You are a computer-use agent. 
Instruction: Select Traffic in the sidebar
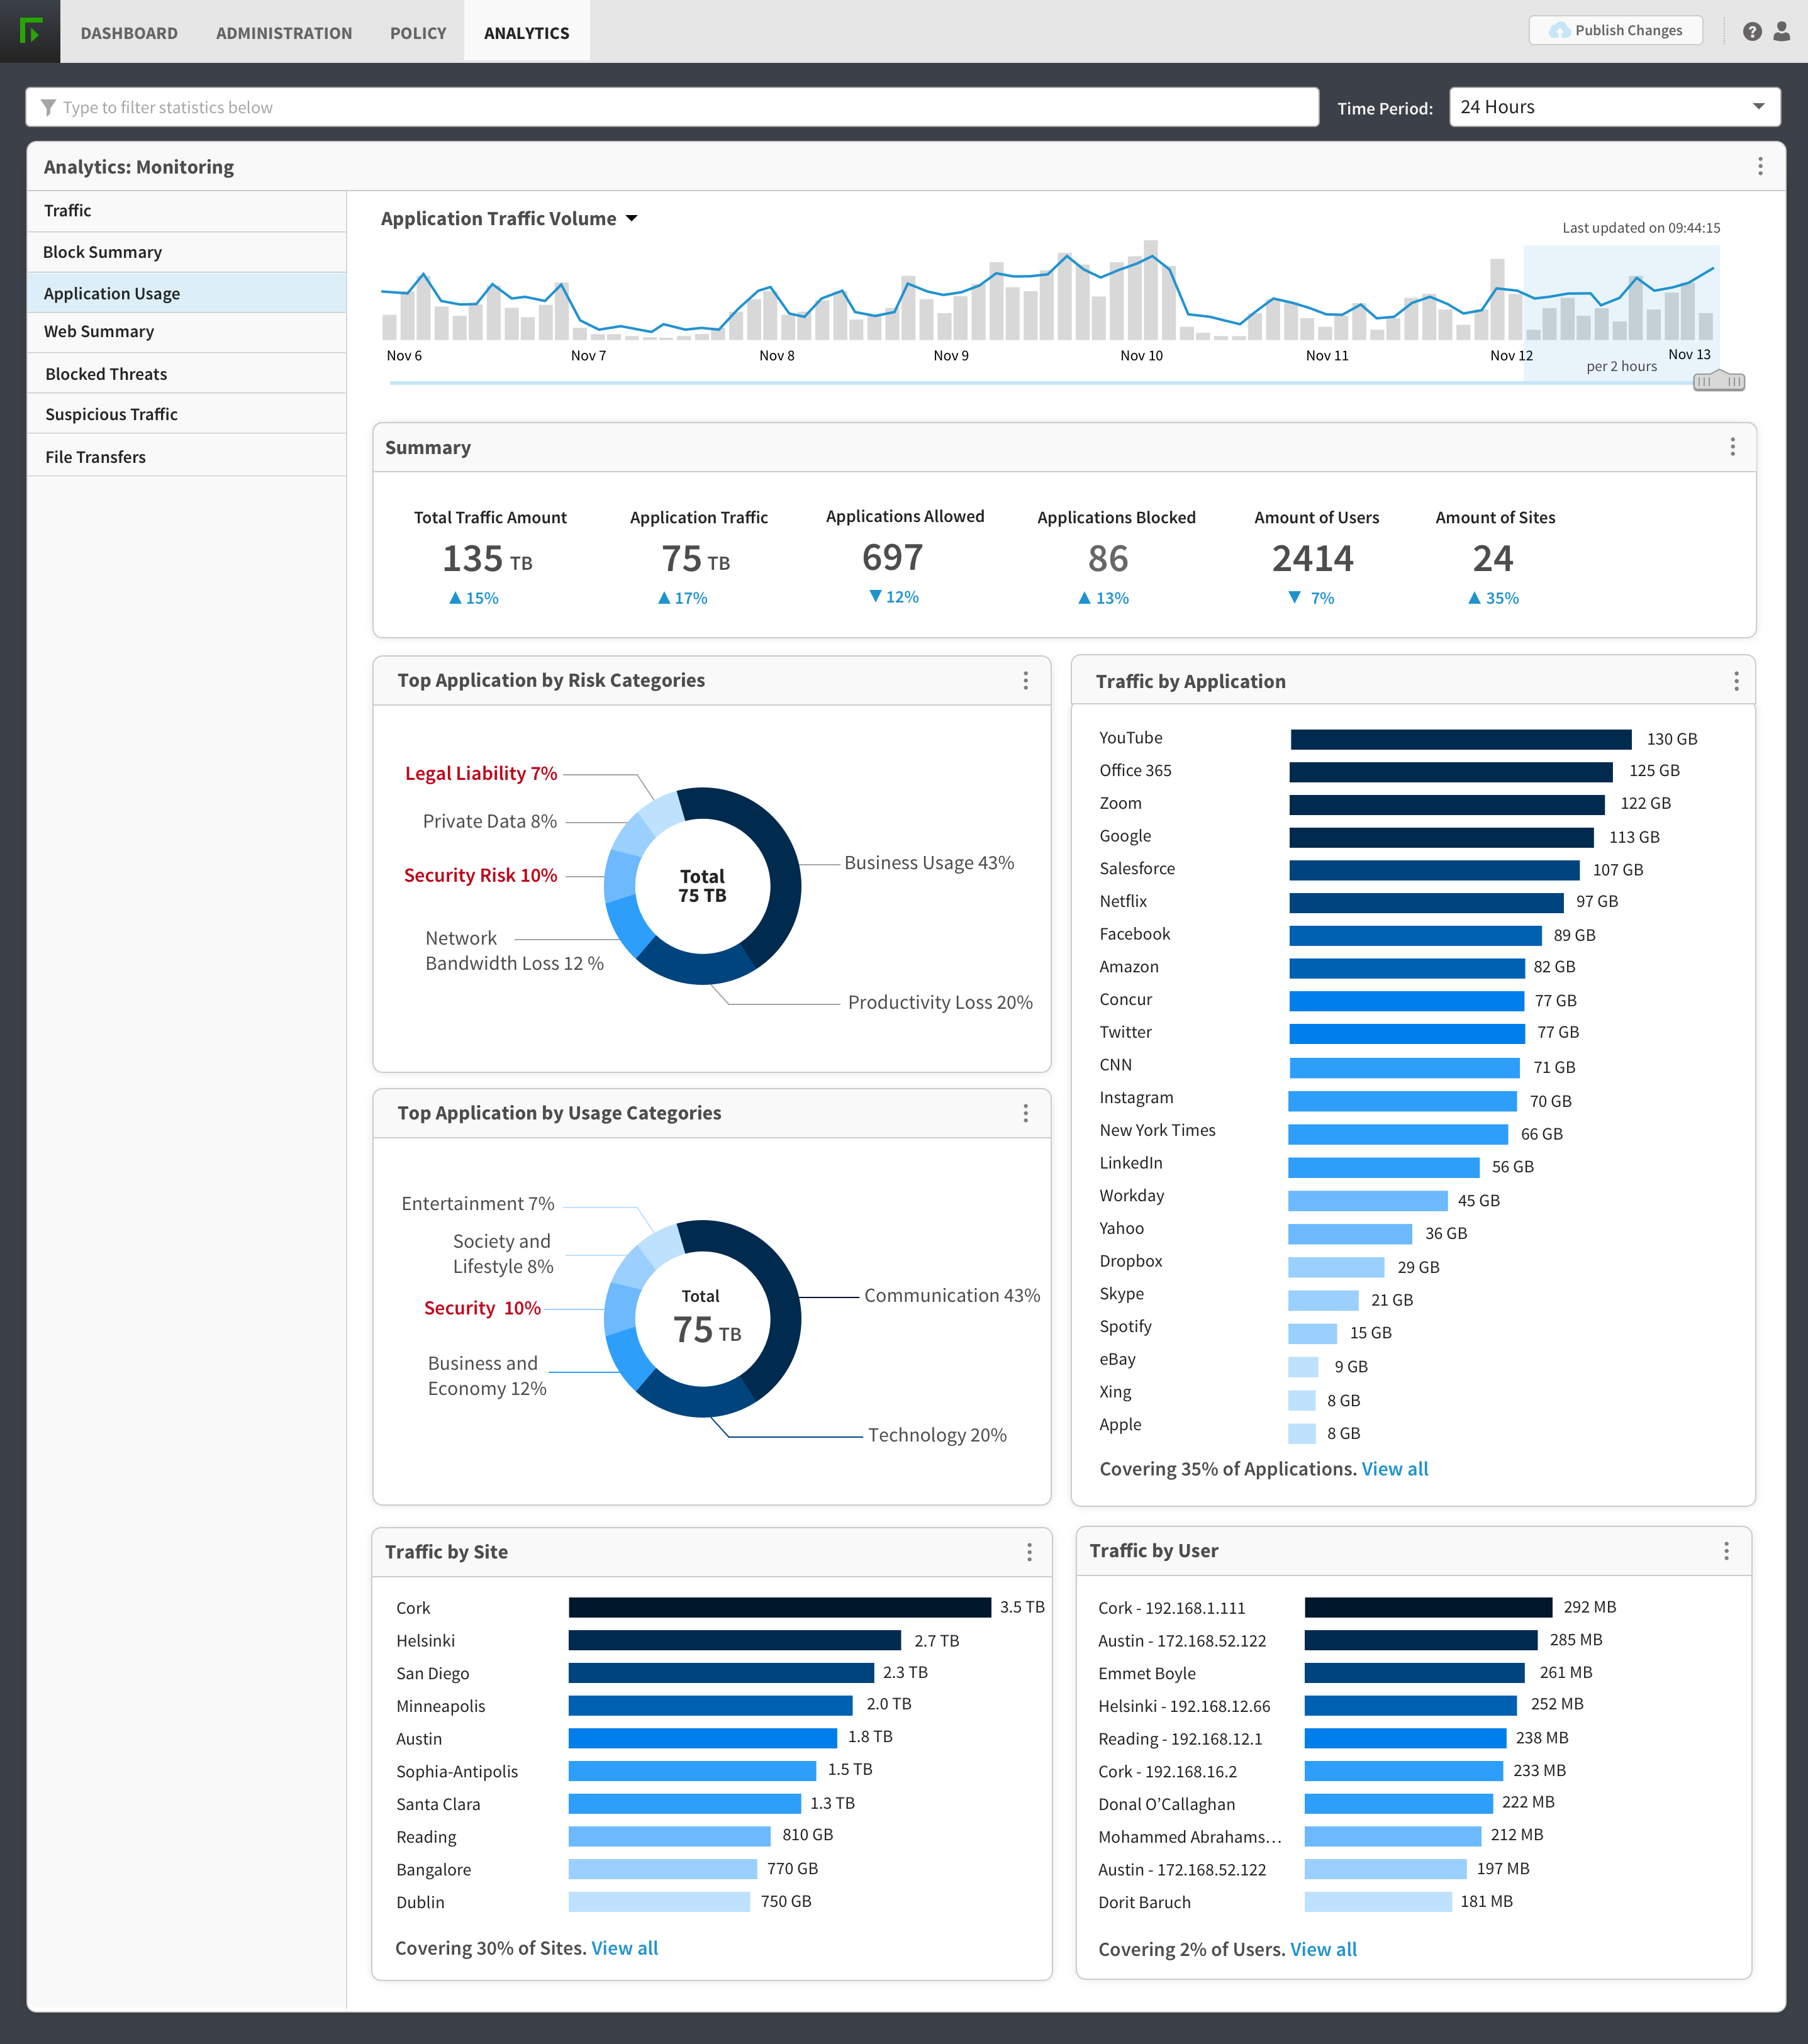(x=186, y=211)
